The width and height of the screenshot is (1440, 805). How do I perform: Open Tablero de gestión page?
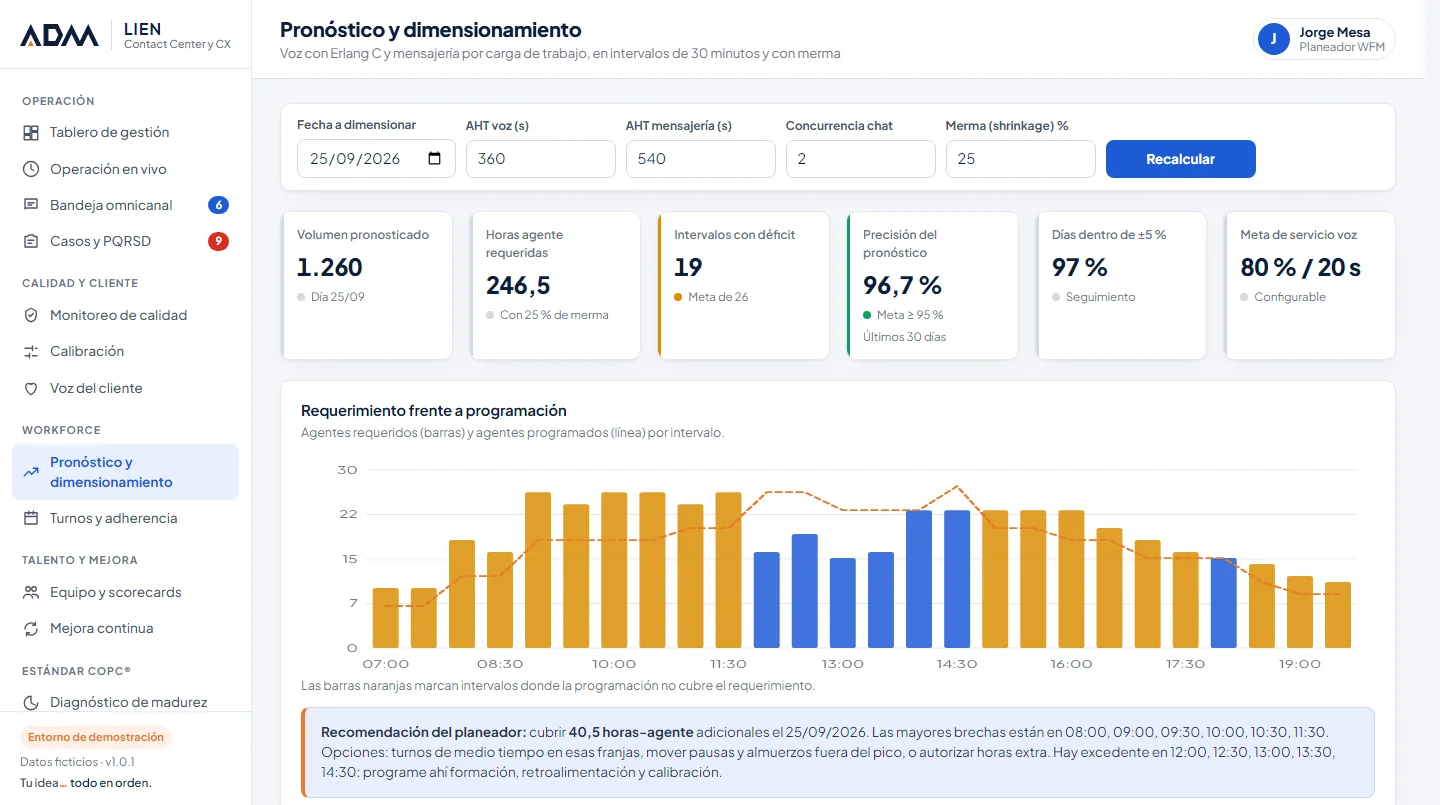[x=125, y=132]
